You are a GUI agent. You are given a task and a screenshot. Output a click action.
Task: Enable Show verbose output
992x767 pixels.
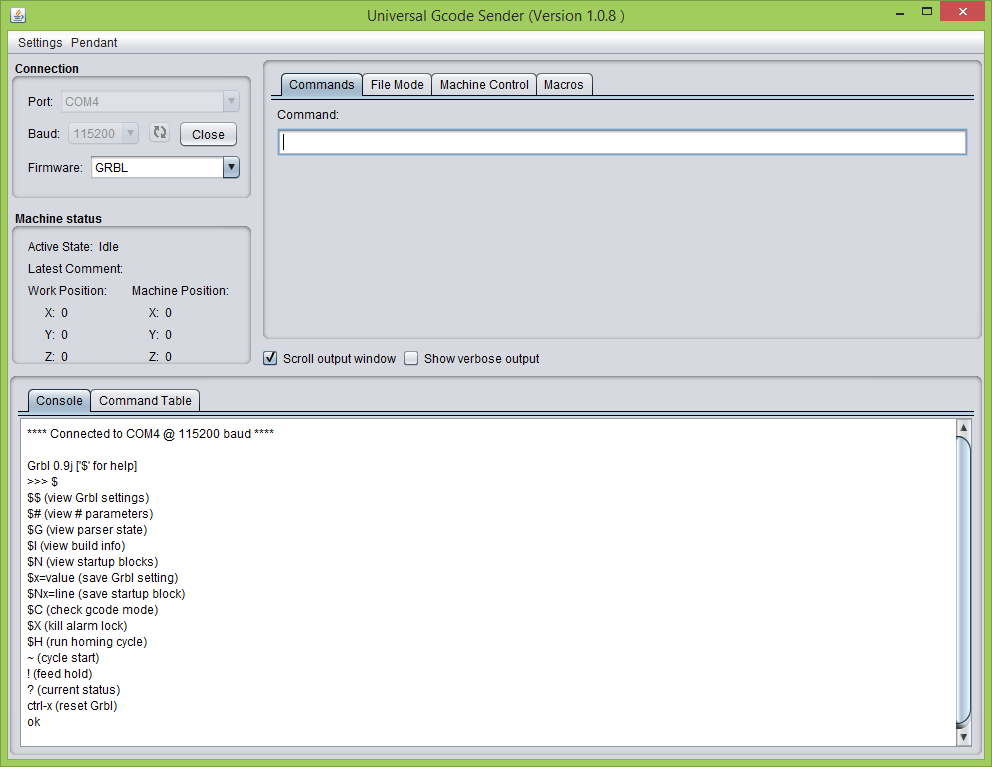tap(411, 358)
